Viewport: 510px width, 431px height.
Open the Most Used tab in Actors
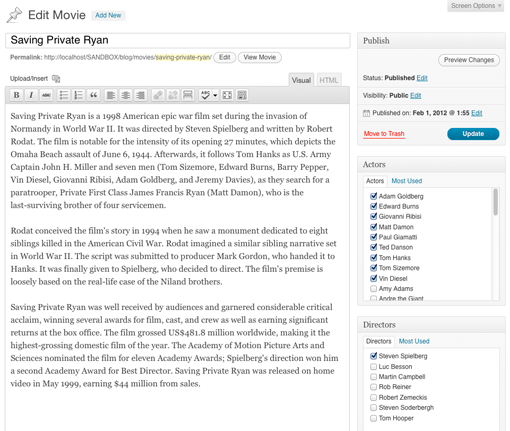point(407,181)
